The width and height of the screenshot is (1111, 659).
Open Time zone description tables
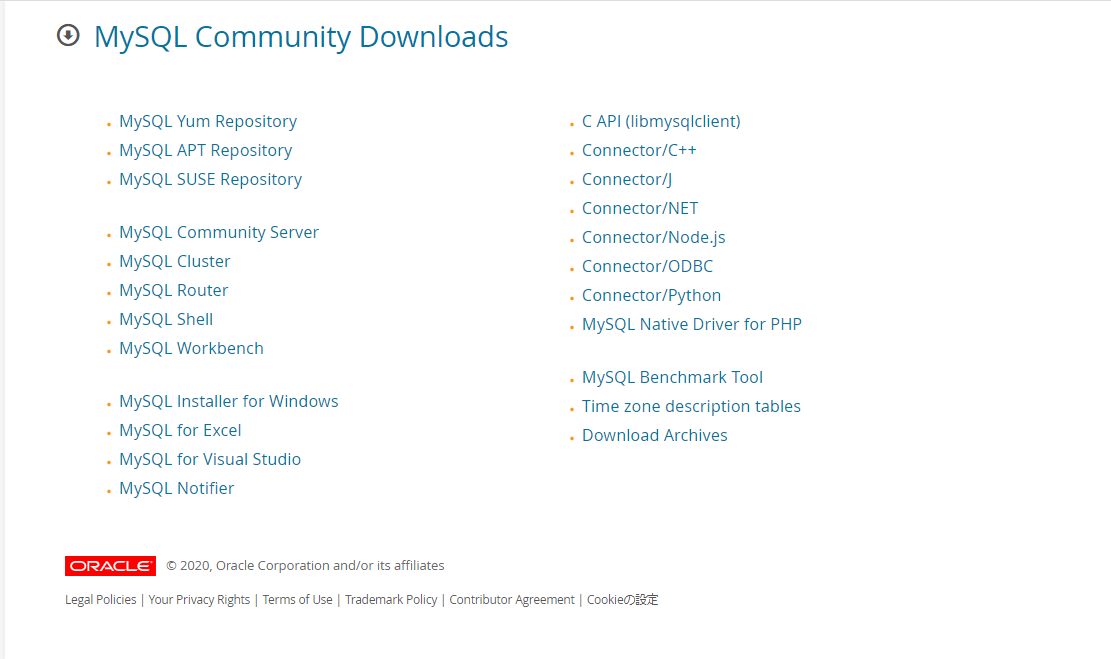(x=691, y=406)
